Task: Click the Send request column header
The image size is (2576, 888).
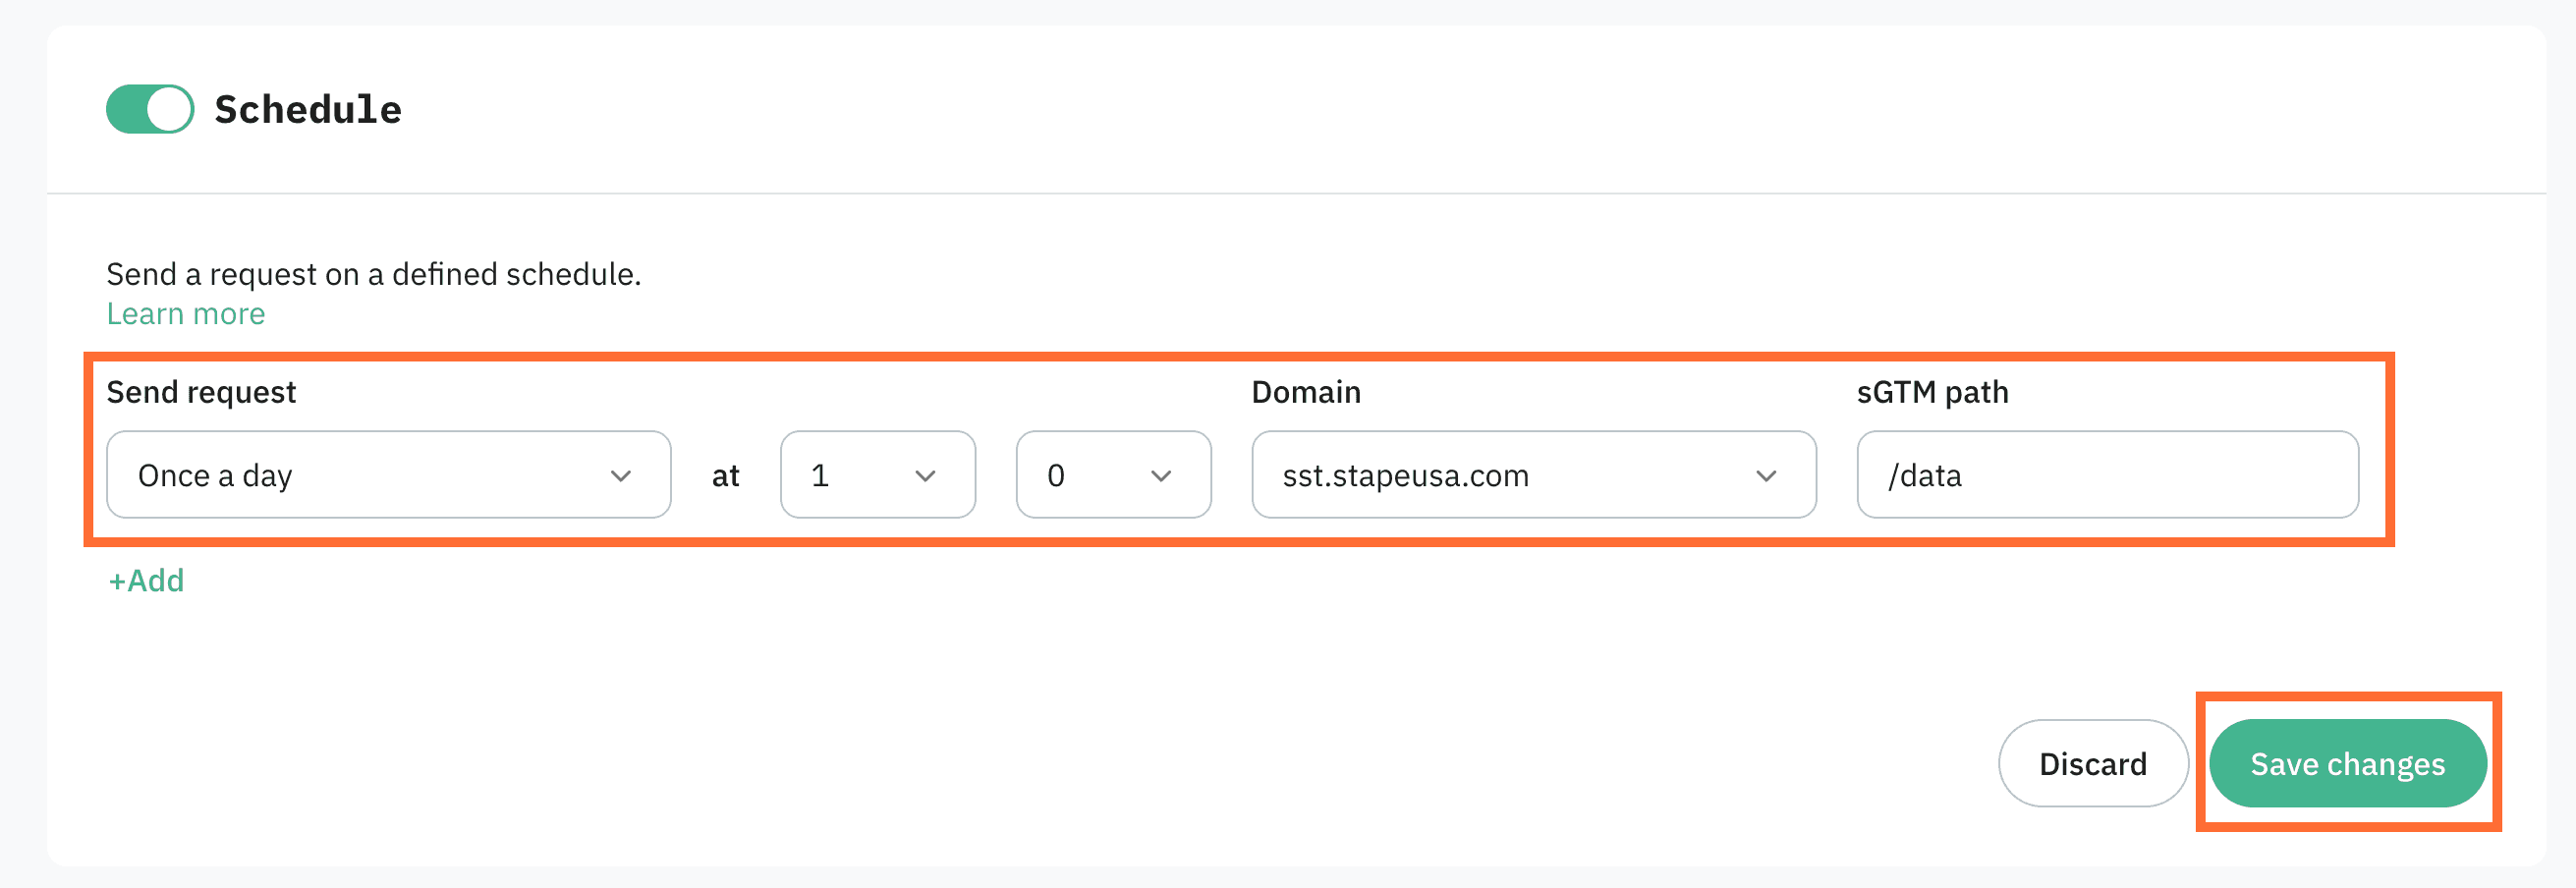Action: pyautogui.click(x=200, y=391)
